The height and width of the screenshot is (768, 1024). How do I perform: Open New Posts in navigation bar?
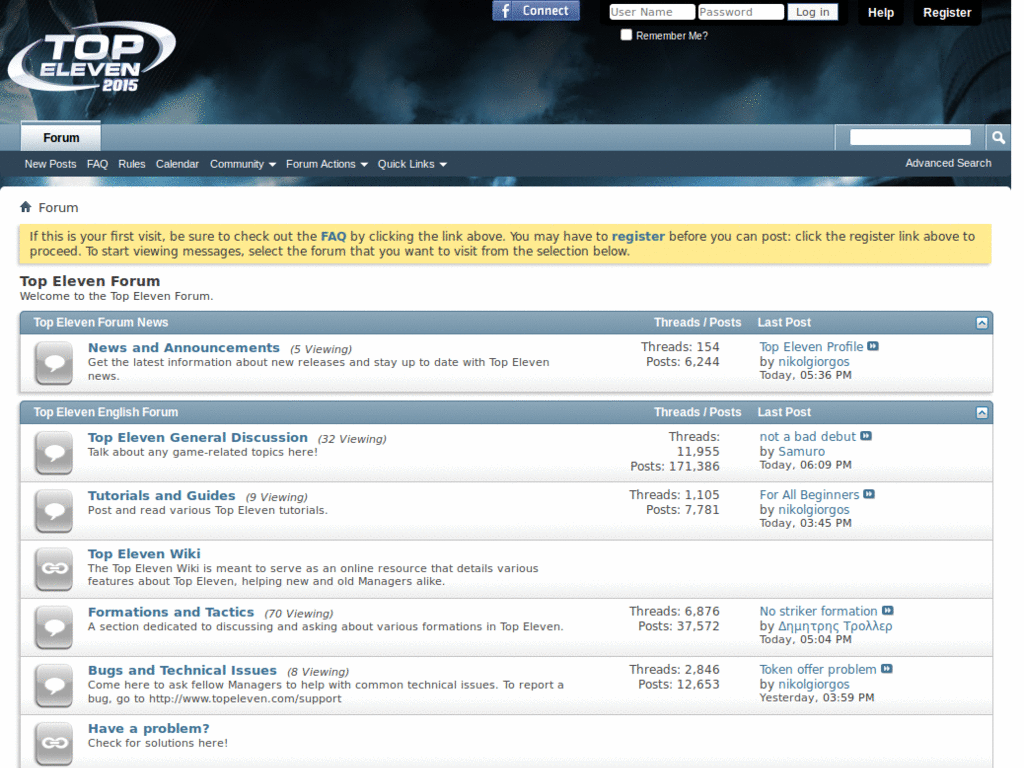(x=50, y=164)
